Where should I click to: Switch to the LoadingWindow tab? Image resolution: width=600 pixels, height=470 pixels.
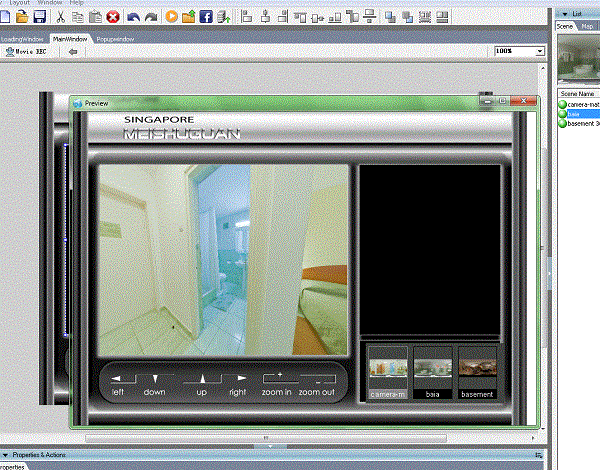point(22,39)
